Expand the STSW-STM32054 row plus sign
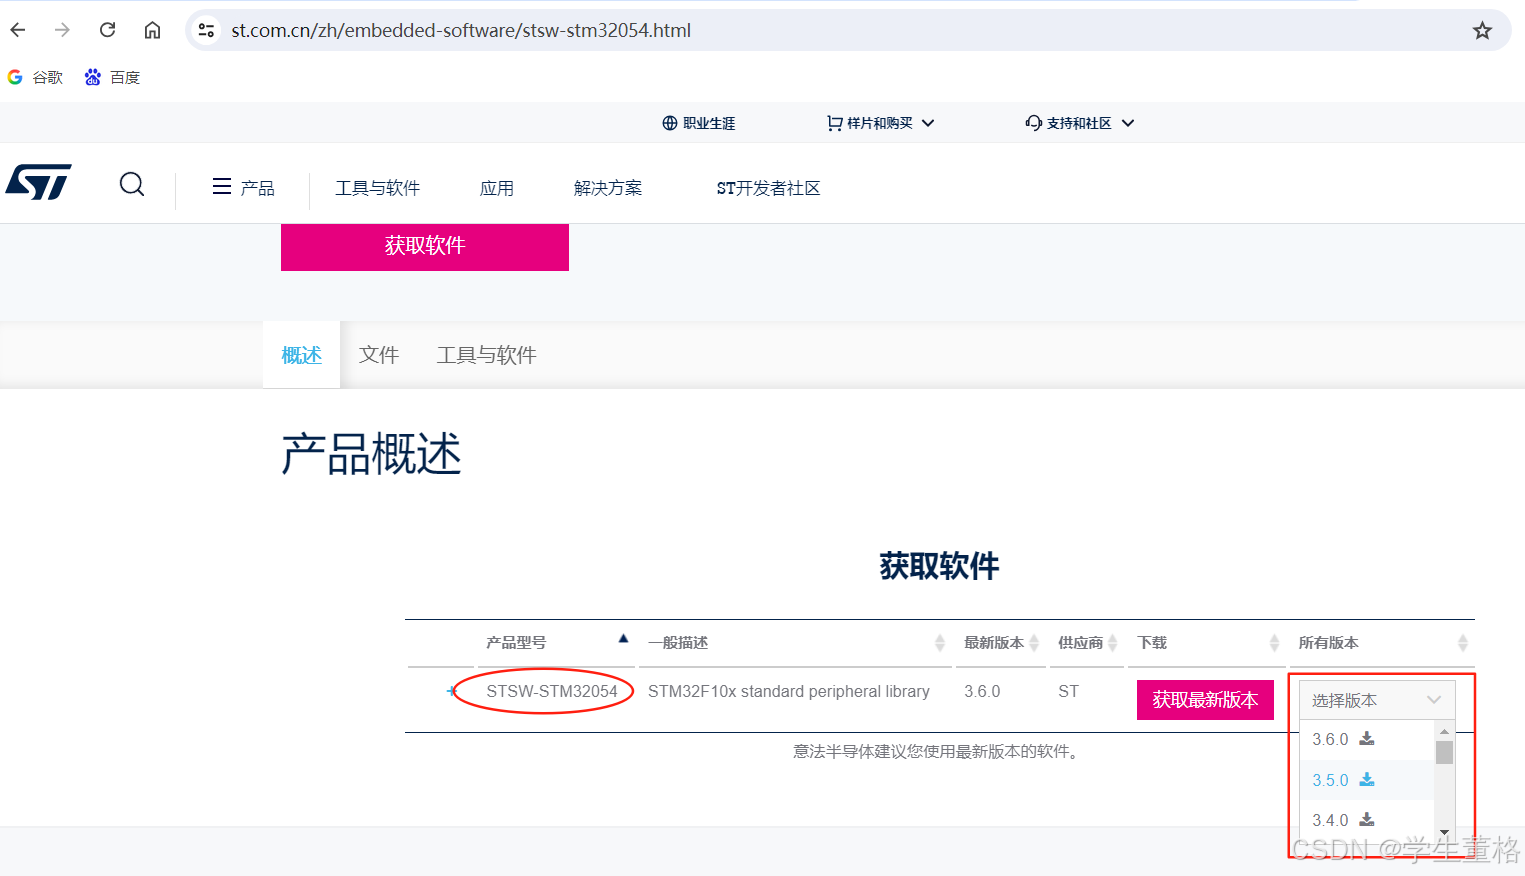 click(451, 691)
